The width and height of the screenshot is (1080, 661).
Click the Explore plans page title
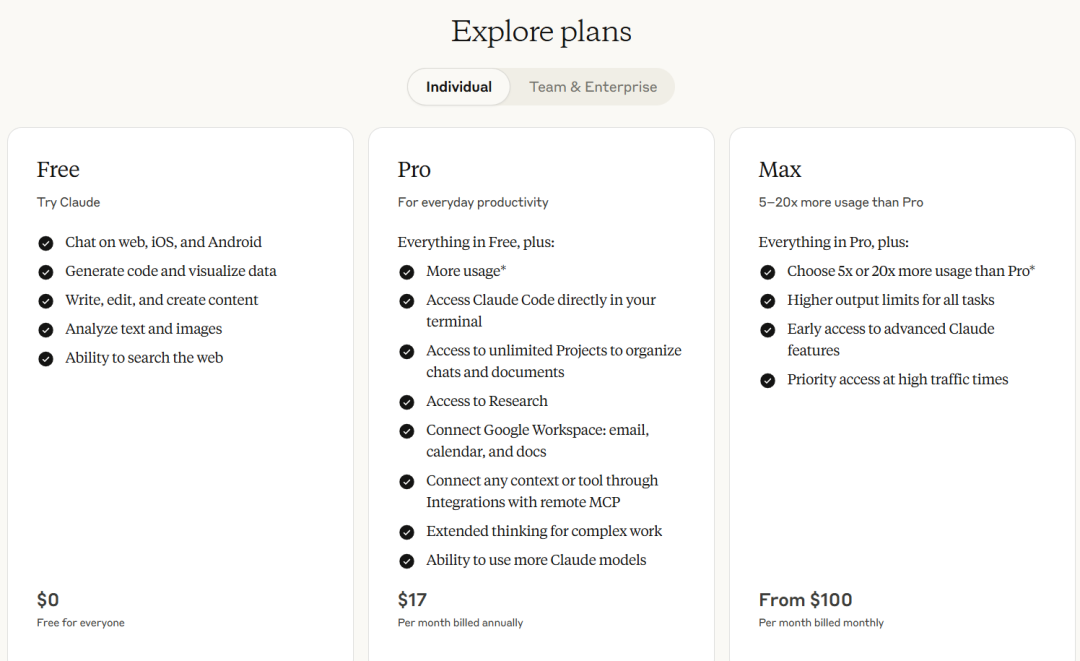pos(541,32)
